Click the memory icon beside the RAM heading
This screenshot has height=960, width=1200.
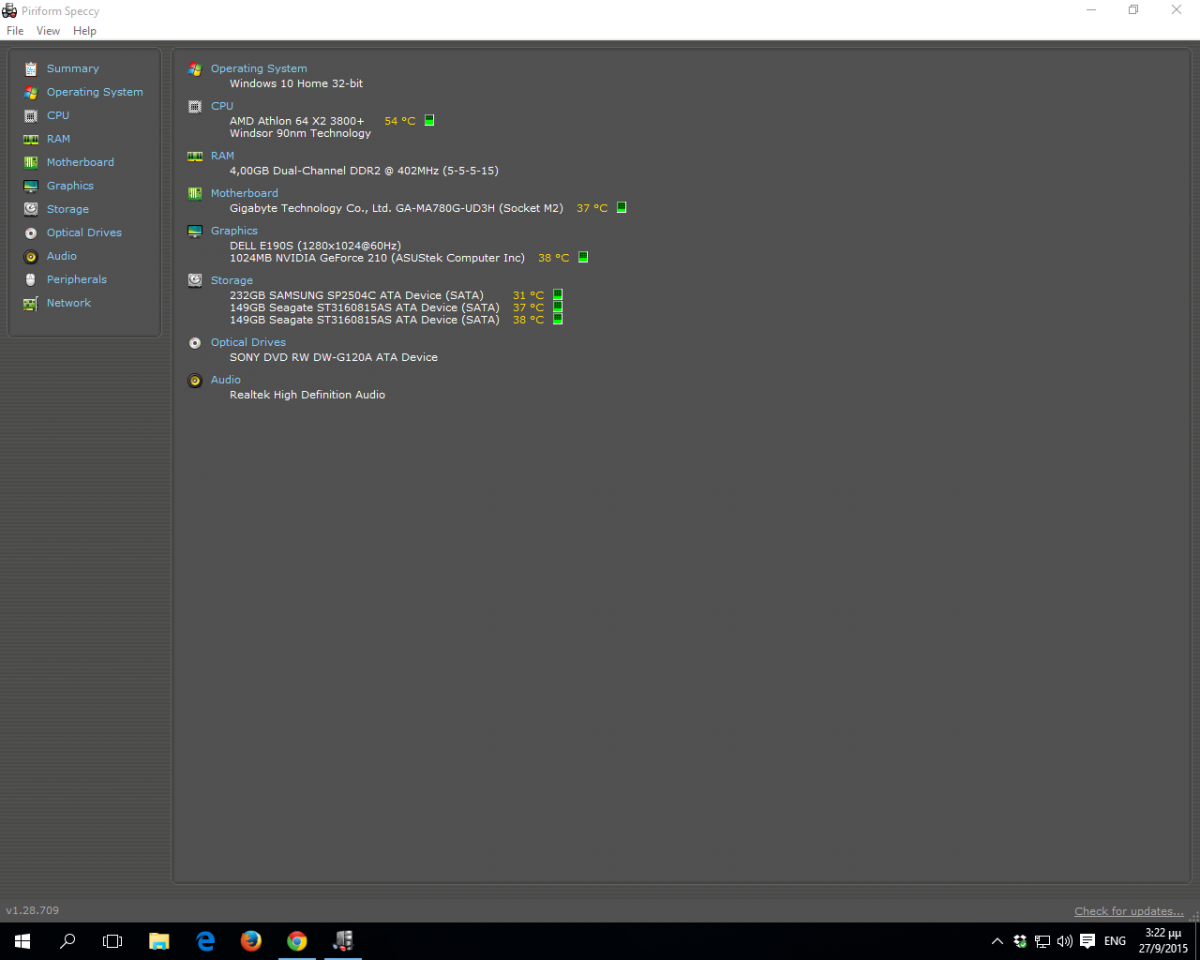click(x=195, y=156)
